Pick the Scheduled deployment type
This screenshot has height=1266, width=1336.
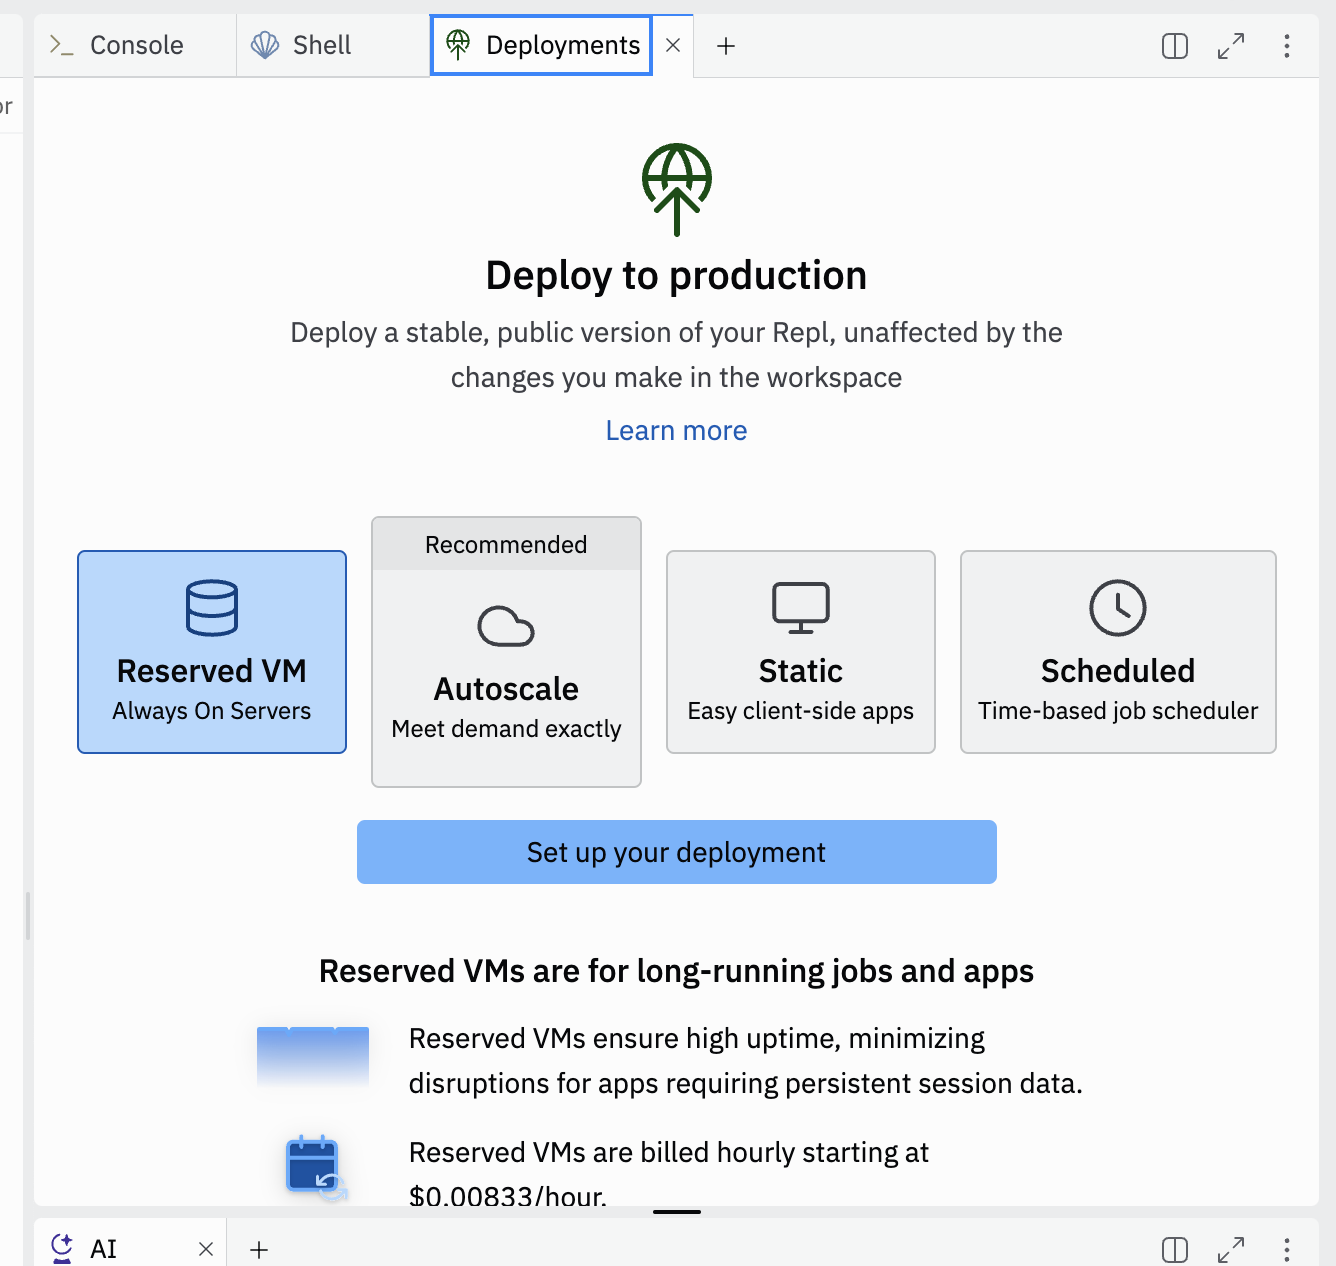click(1117, 652)
